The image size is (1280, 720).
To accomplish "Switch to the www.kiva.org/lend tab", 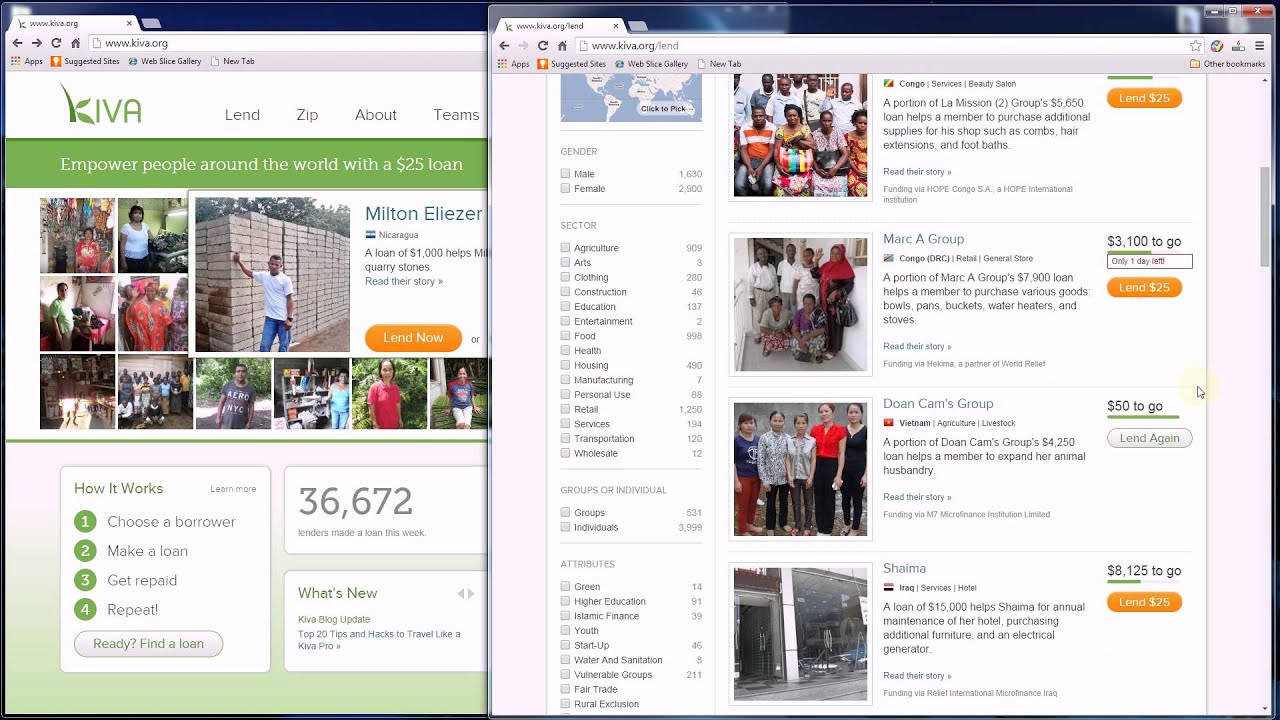I will click(560, 25).
